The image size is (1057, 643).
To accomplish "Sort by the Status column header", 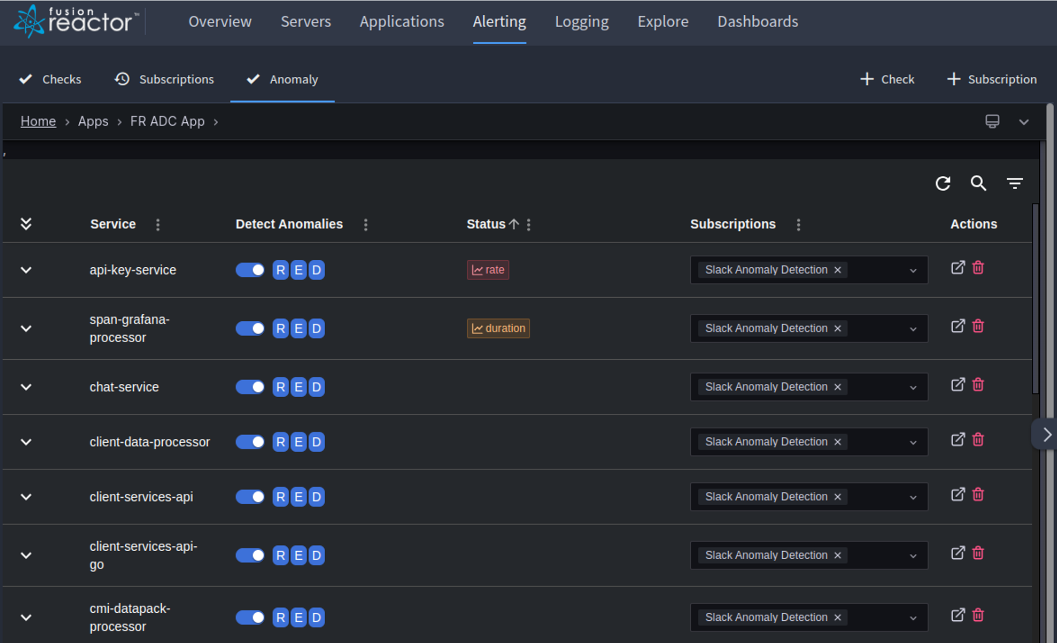I will click(x=486, y=224).
